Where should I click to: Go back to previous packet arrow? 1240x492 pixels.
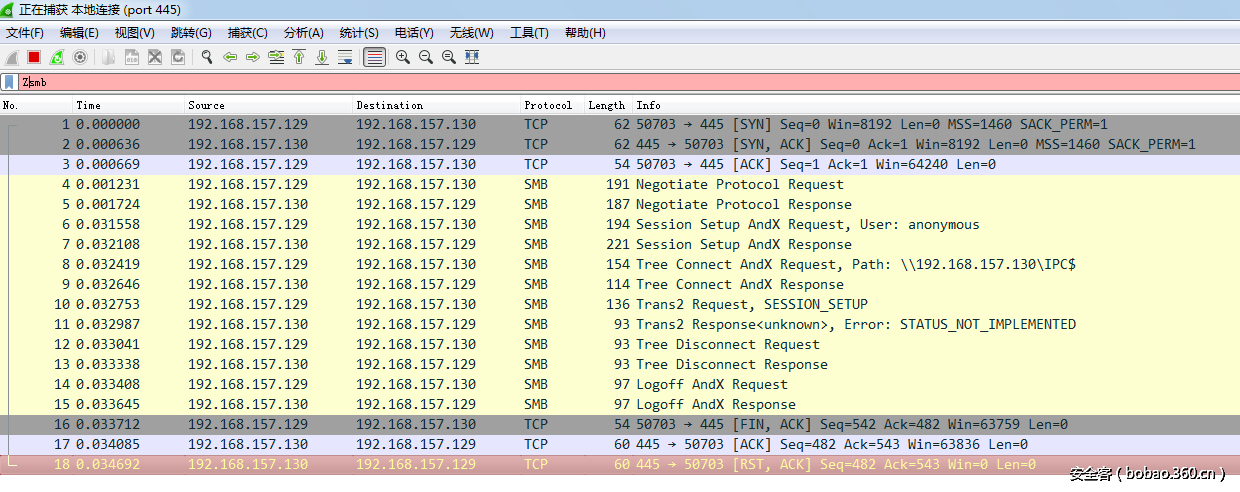click(230, 57)
